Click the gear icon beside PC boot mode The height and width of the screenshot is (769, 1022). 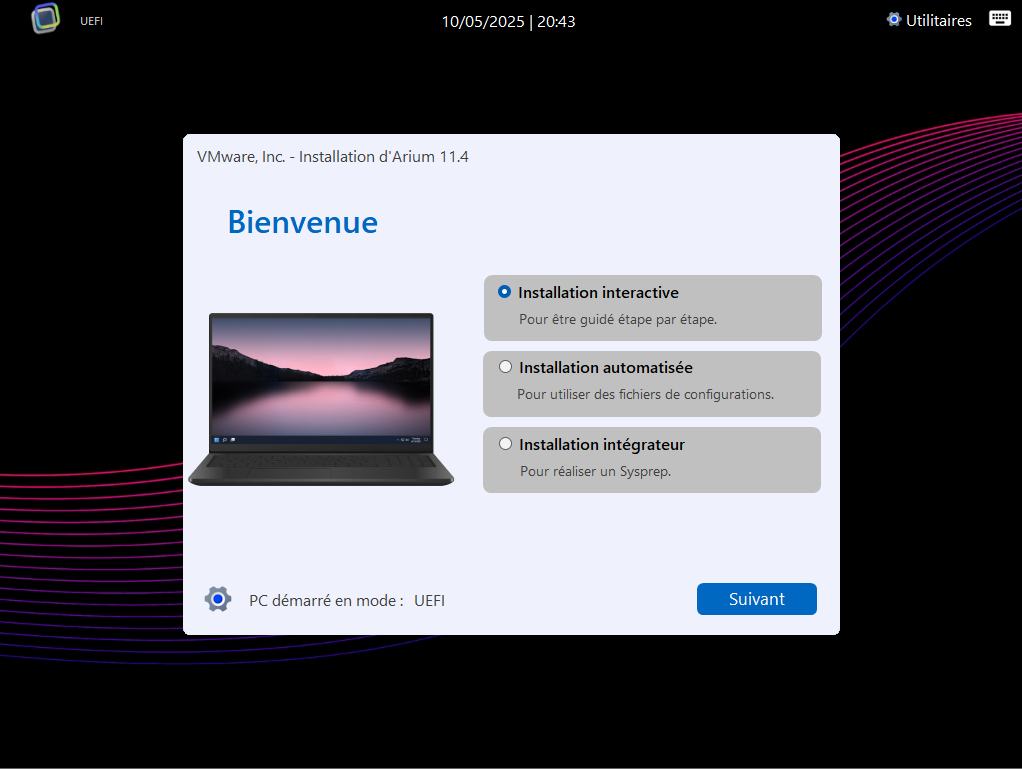click(x=218, y=599)
